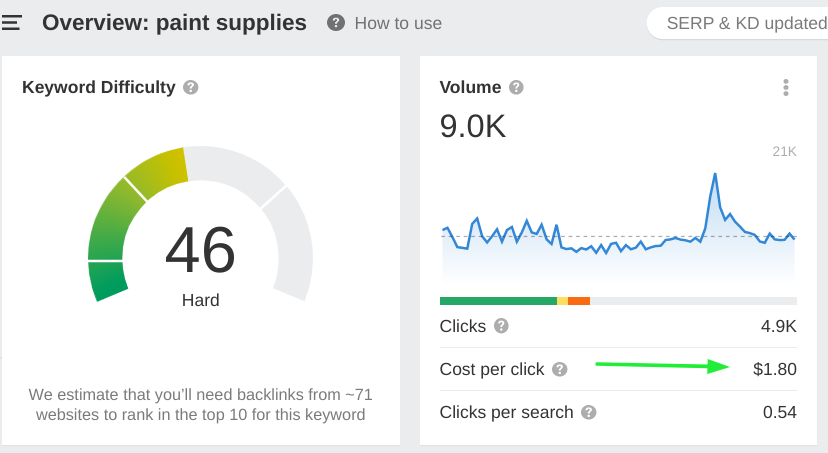Screen dimensions: 828x453
Task: Click the 46 difficulty score in the gauge
Action: (200, 250)
